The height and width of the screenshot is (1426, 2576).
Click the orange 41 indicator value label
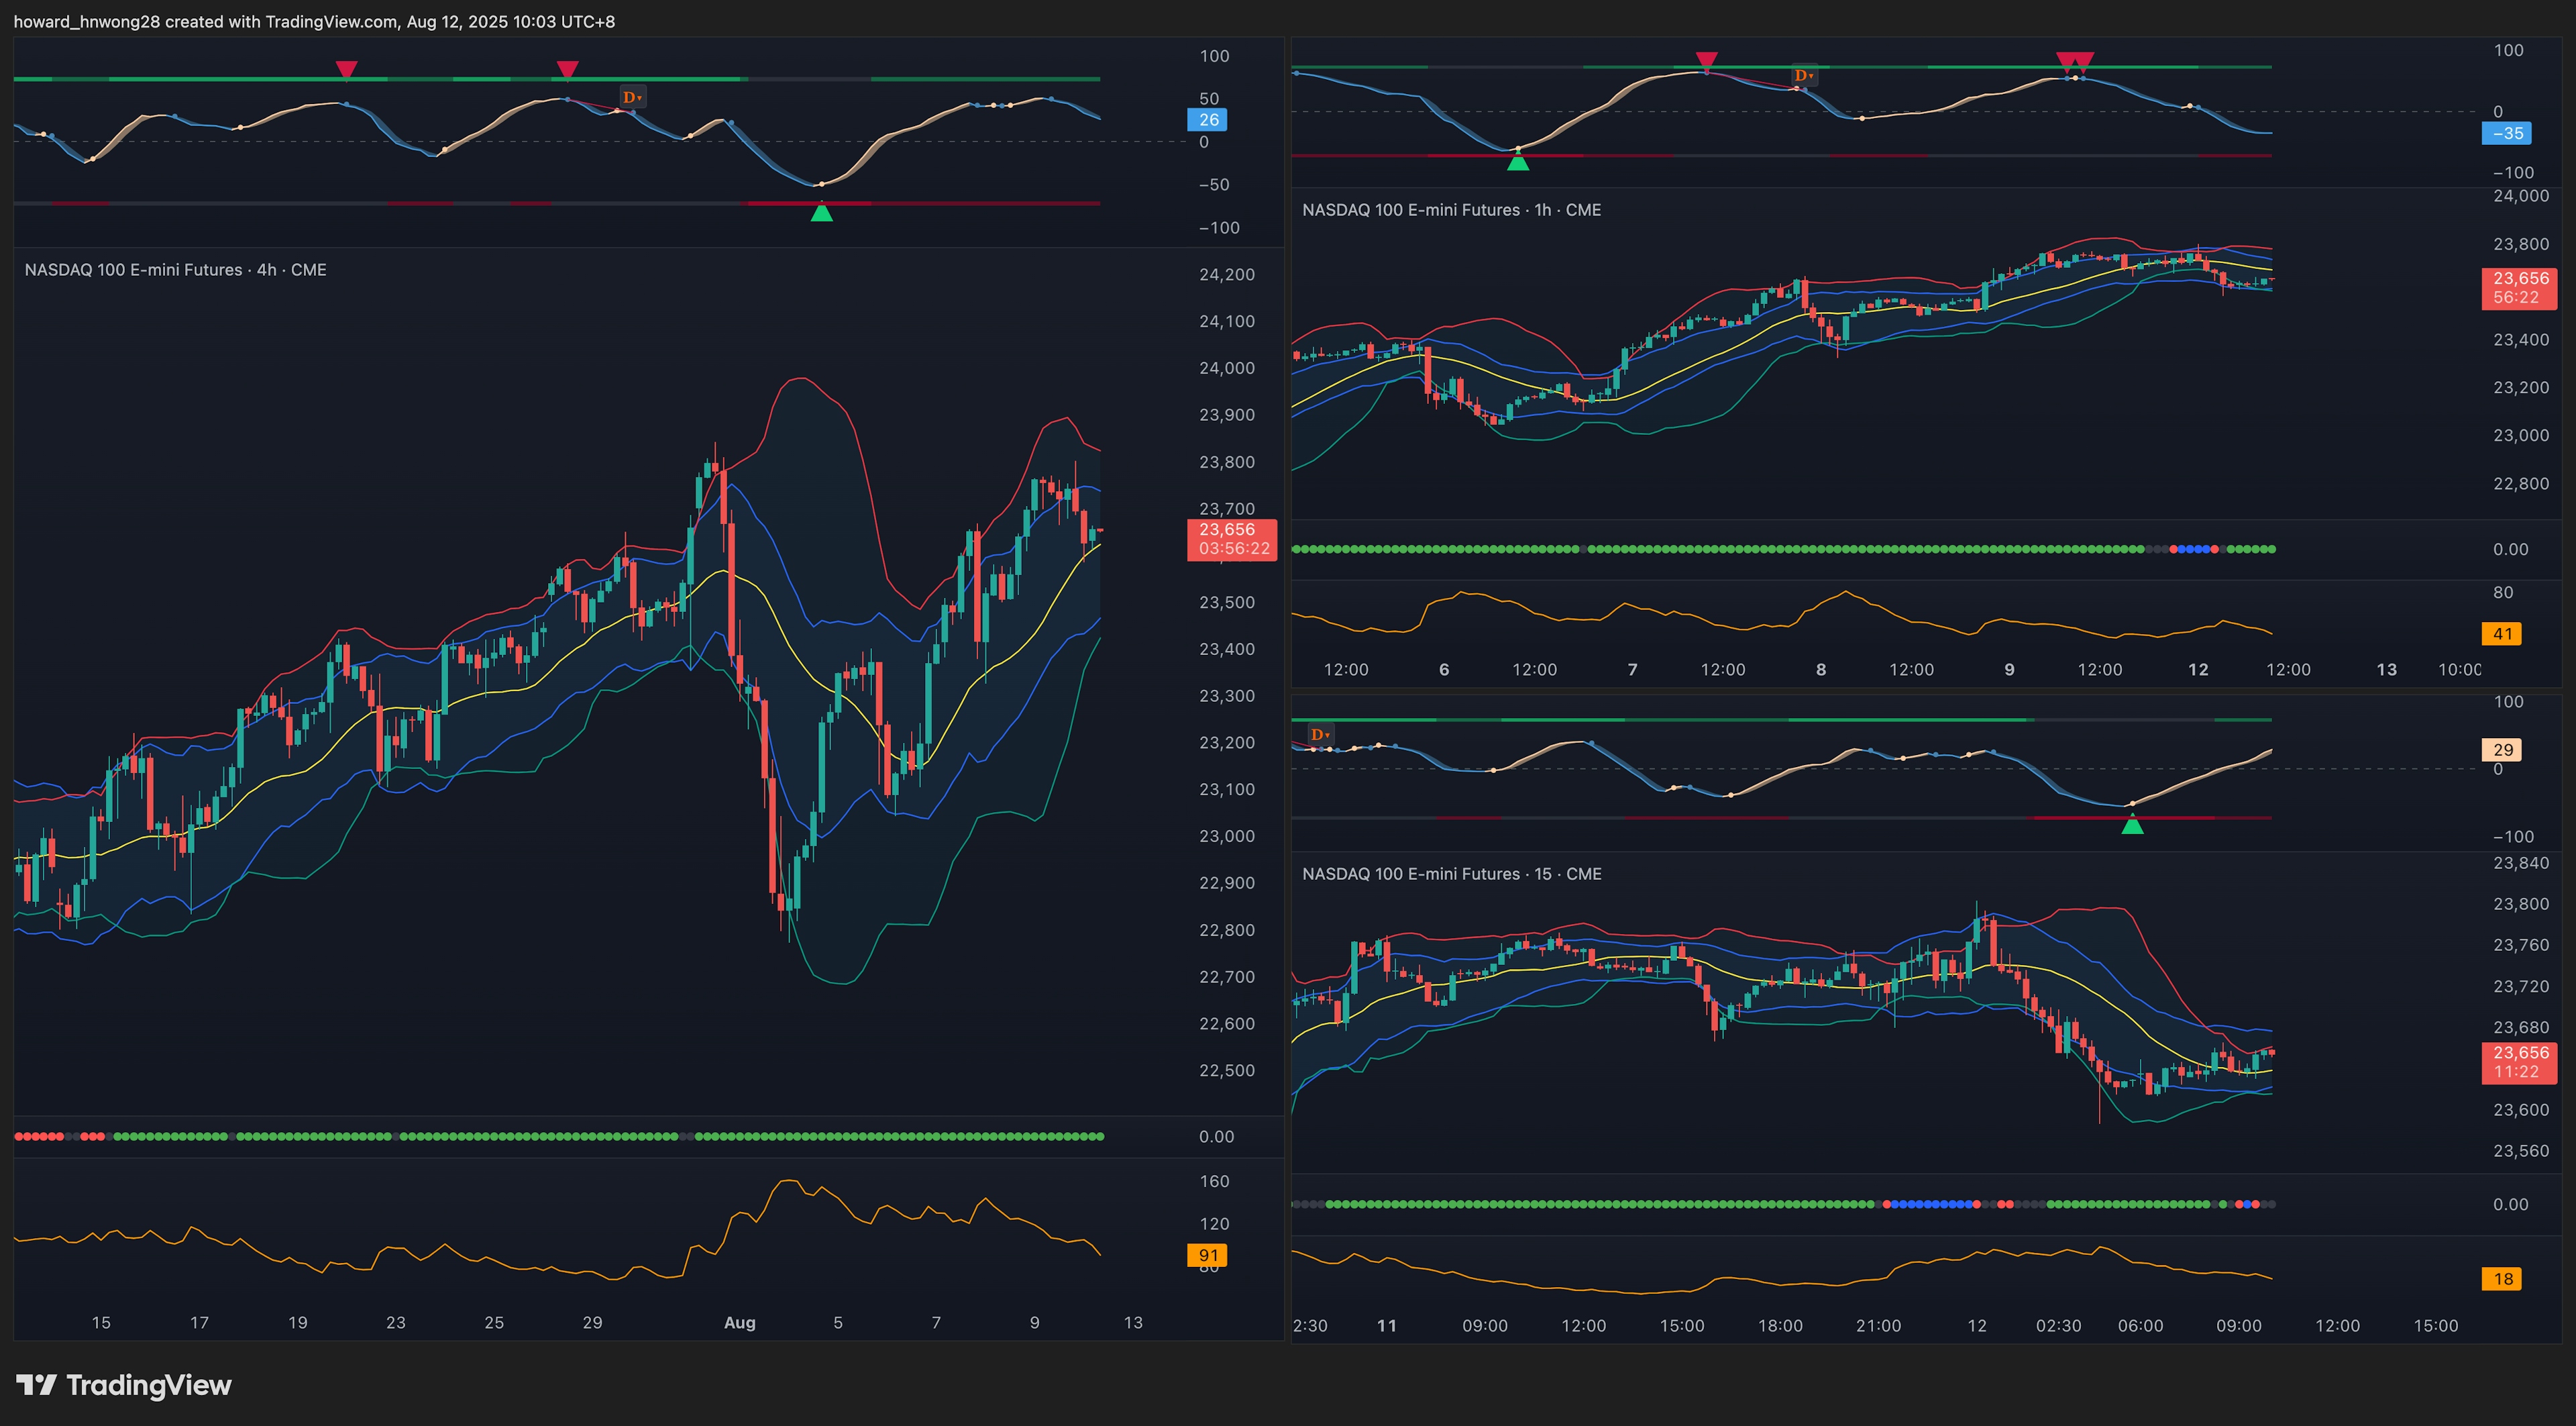pos(2502,634)
